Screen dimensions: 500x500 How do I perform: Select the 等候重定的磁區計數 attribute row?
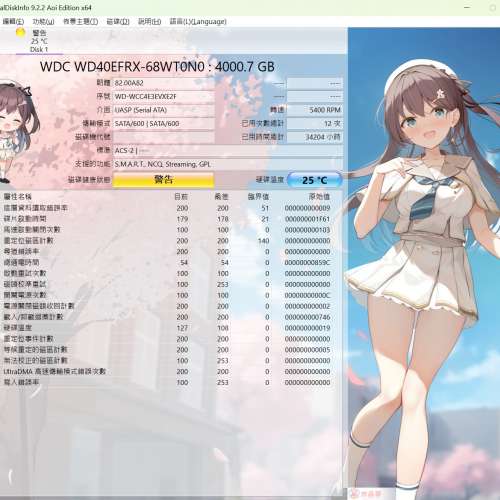pyautogui.click(x=171, y=350)
